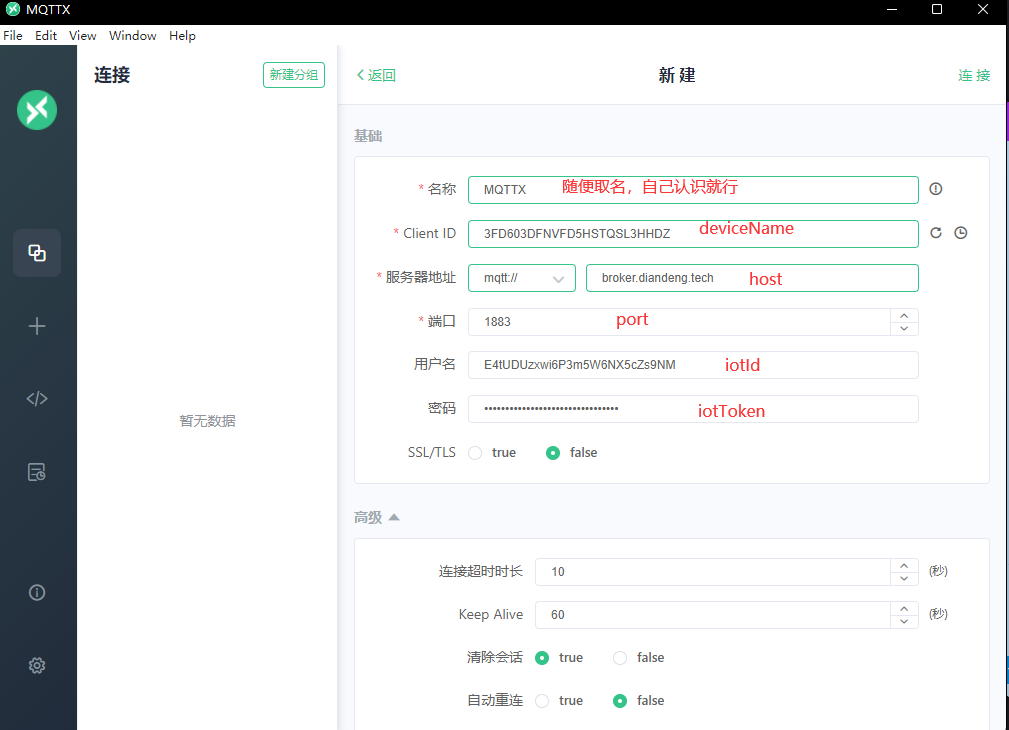Image resolution: width=1009 pixels, height=730 pixels.
Task: Collapse the 高级 section chevron
Action: [x=393, y=516]
